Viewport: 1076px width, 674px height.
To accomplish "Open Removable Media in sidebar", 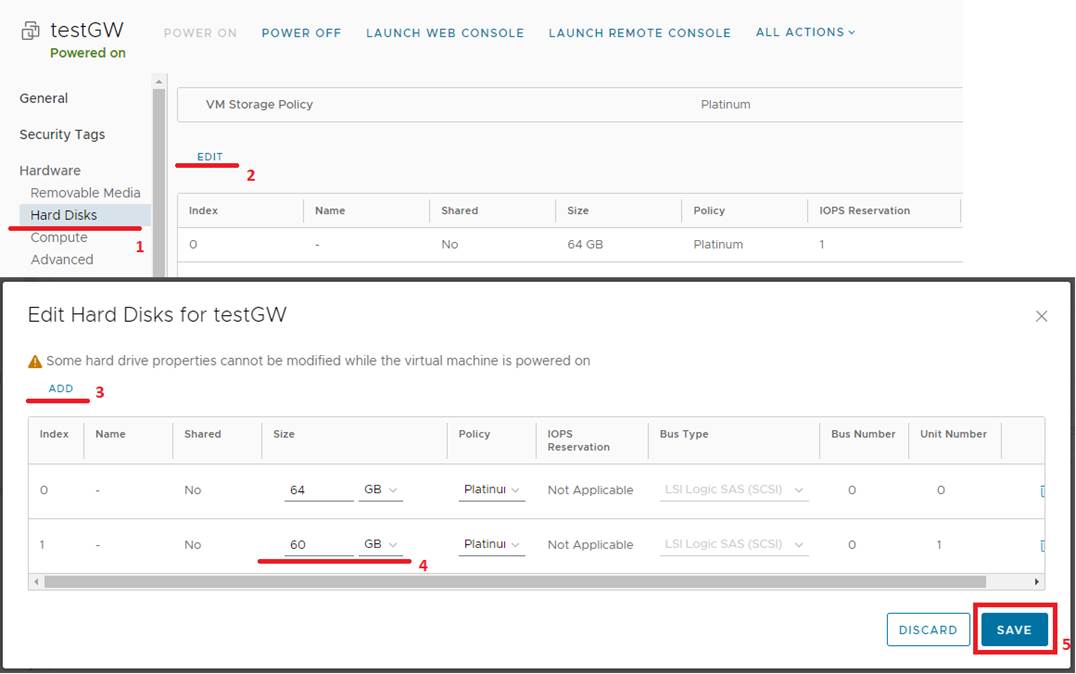I will 85,193.
